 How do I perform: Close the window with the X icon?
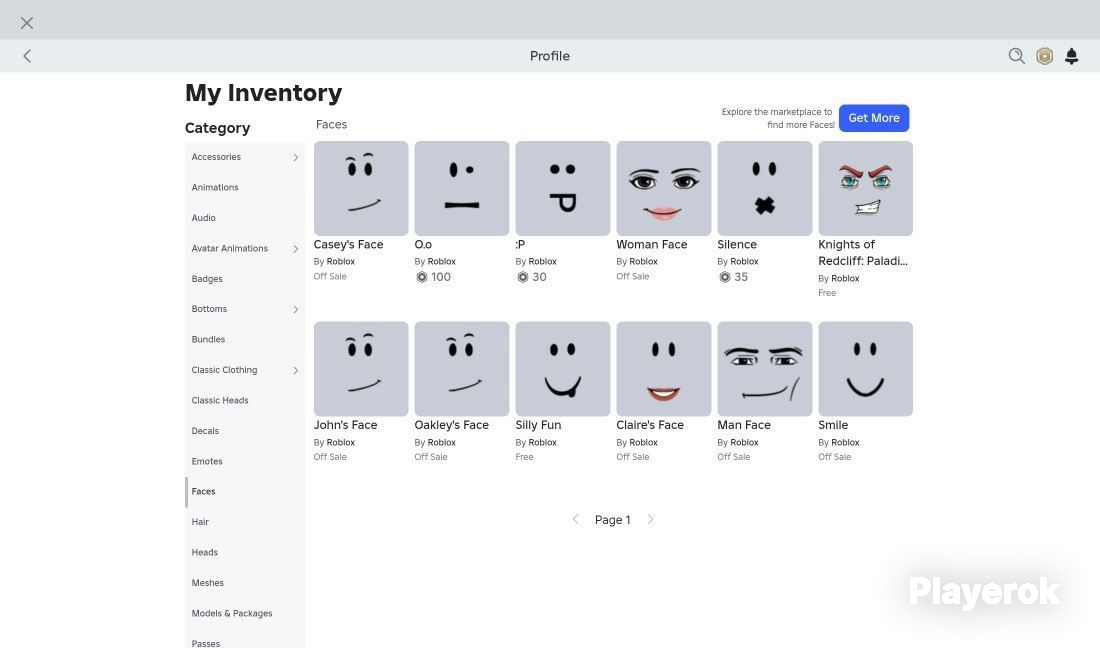(x=27, y=23)
